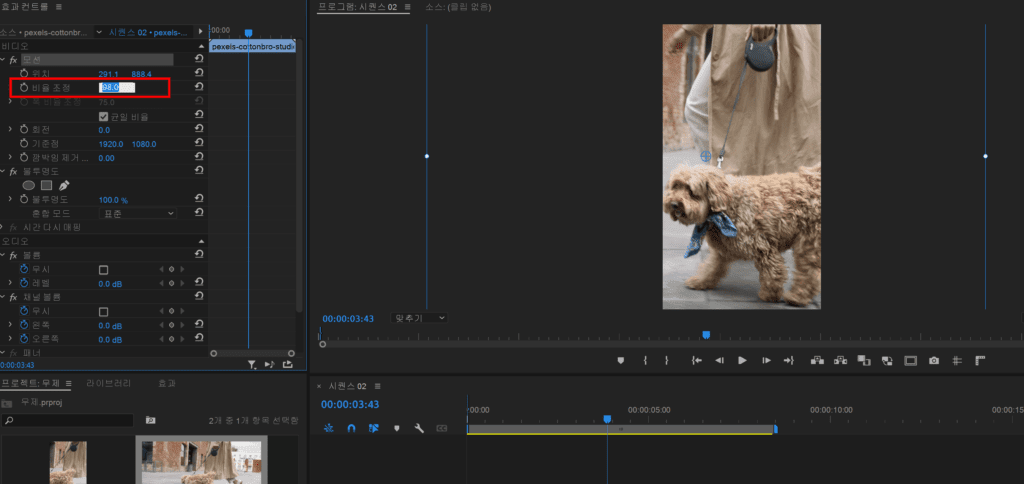Click the Lift button
Image resolution: width=1024 pixels, height=484 pixels.
click(x=818, y=361)
